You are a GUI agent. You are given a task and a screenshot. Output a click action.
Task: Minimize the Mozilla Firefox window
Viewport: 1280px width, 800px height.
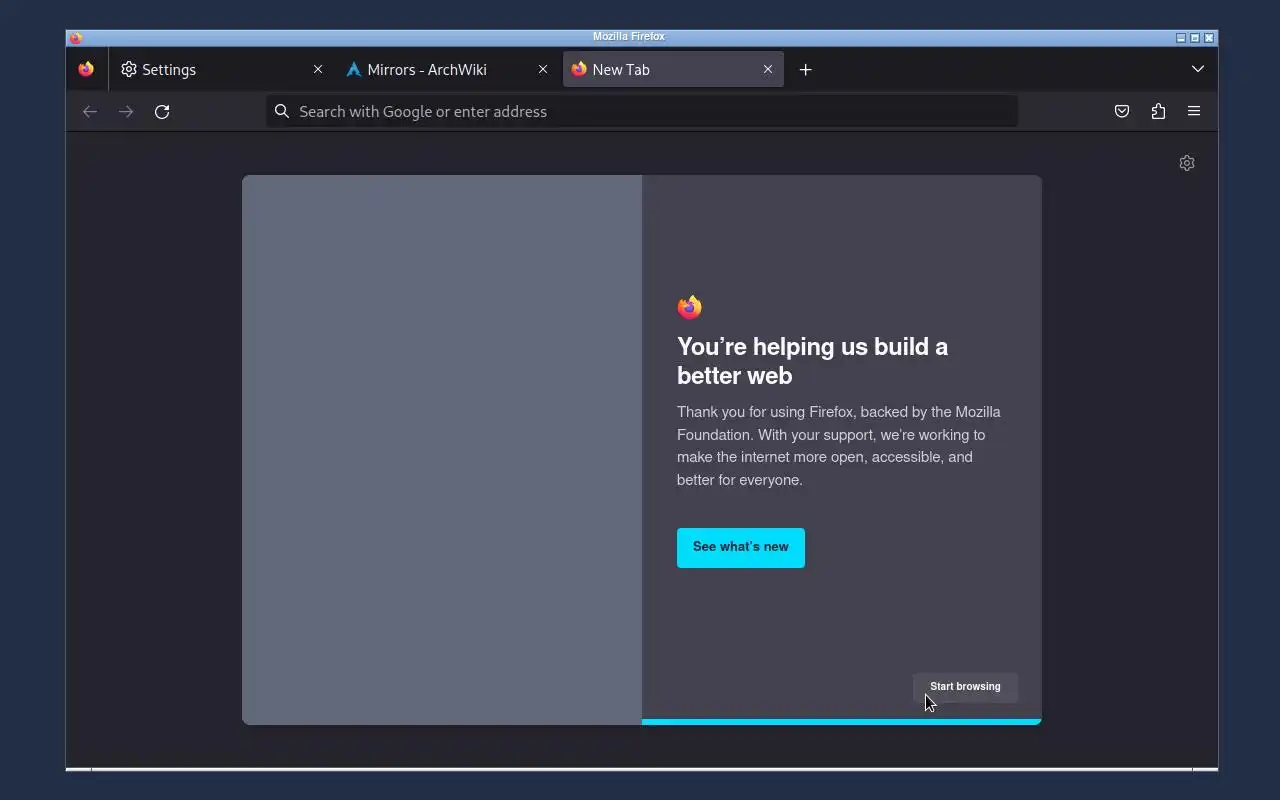point(1181,38)
